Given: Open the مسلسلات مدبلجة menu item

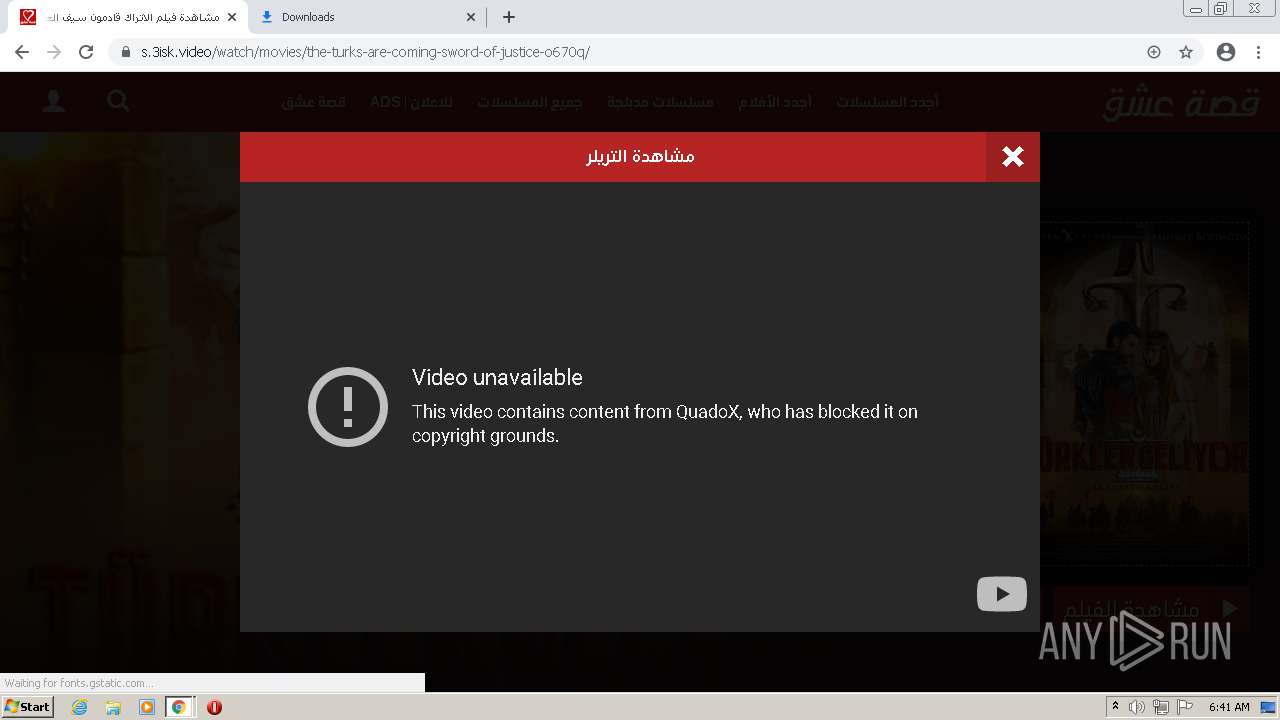Looking at the screenshot, I should point(660,102).
